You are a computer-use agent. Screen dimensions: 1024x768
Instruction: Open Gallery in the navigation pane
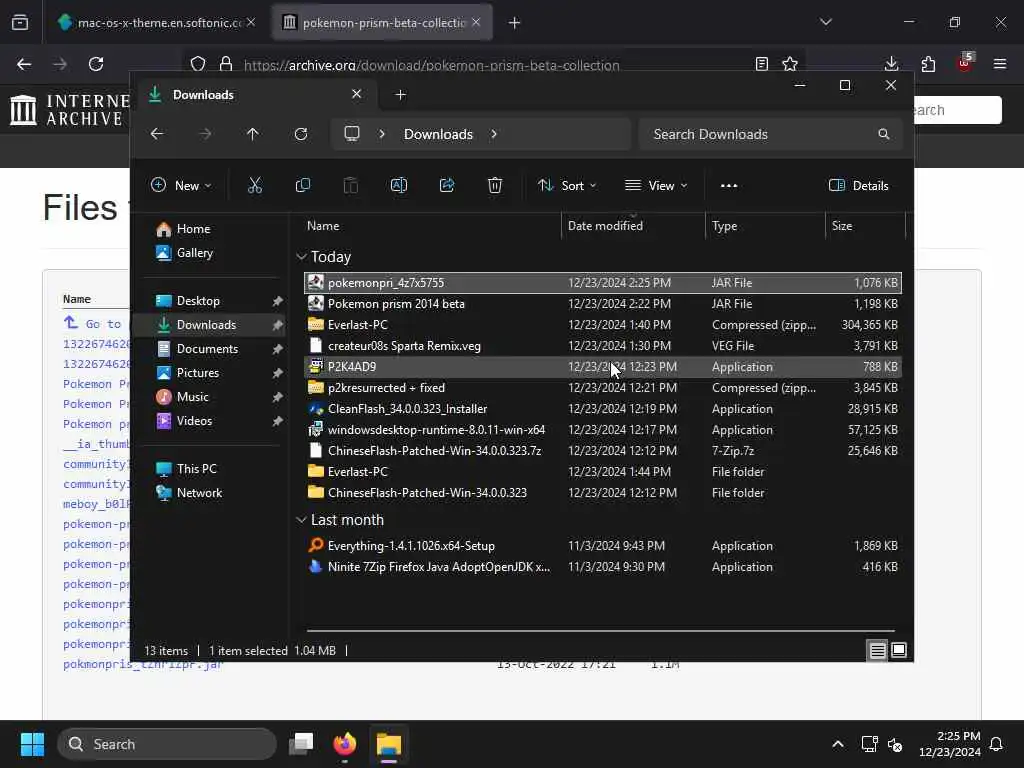[195, 253]
